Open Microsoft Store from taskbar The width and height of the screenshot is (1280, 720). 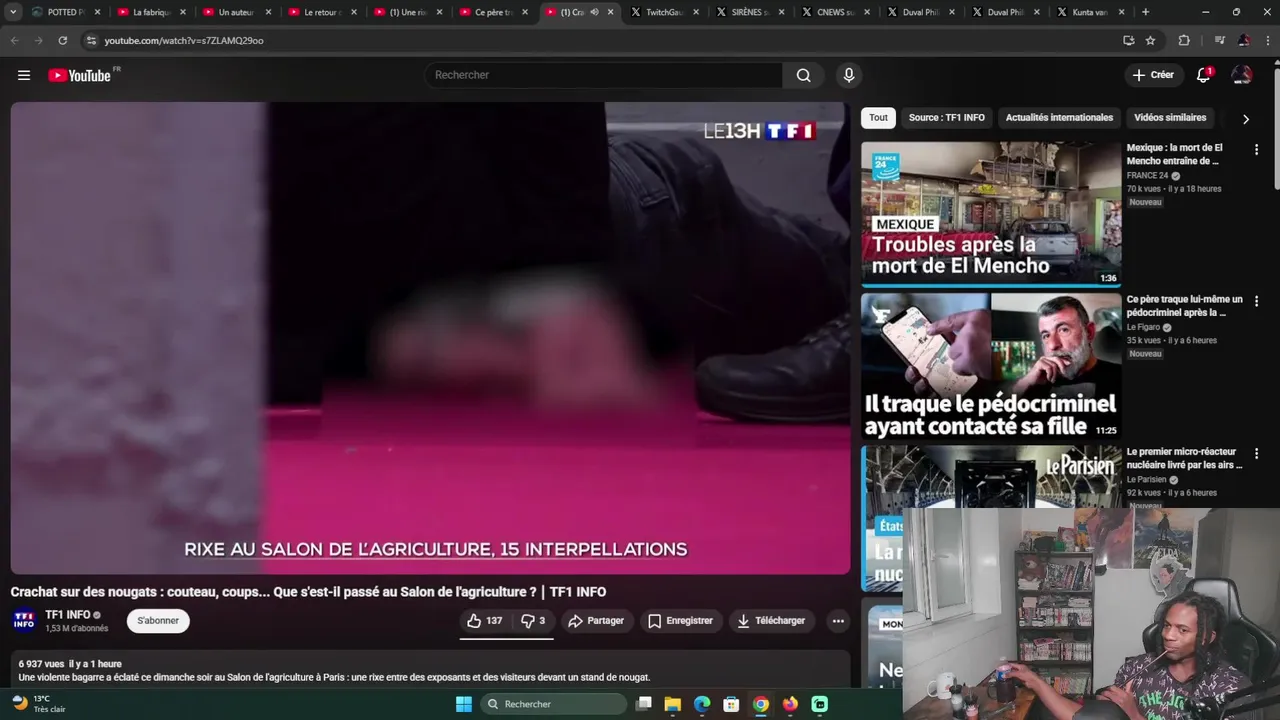pos(732,704)
